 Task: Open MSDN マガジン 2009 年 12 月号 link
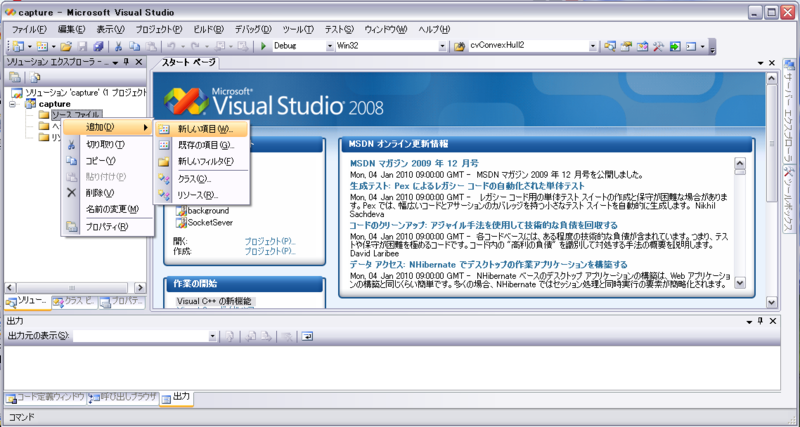click(x=414, y=163)
